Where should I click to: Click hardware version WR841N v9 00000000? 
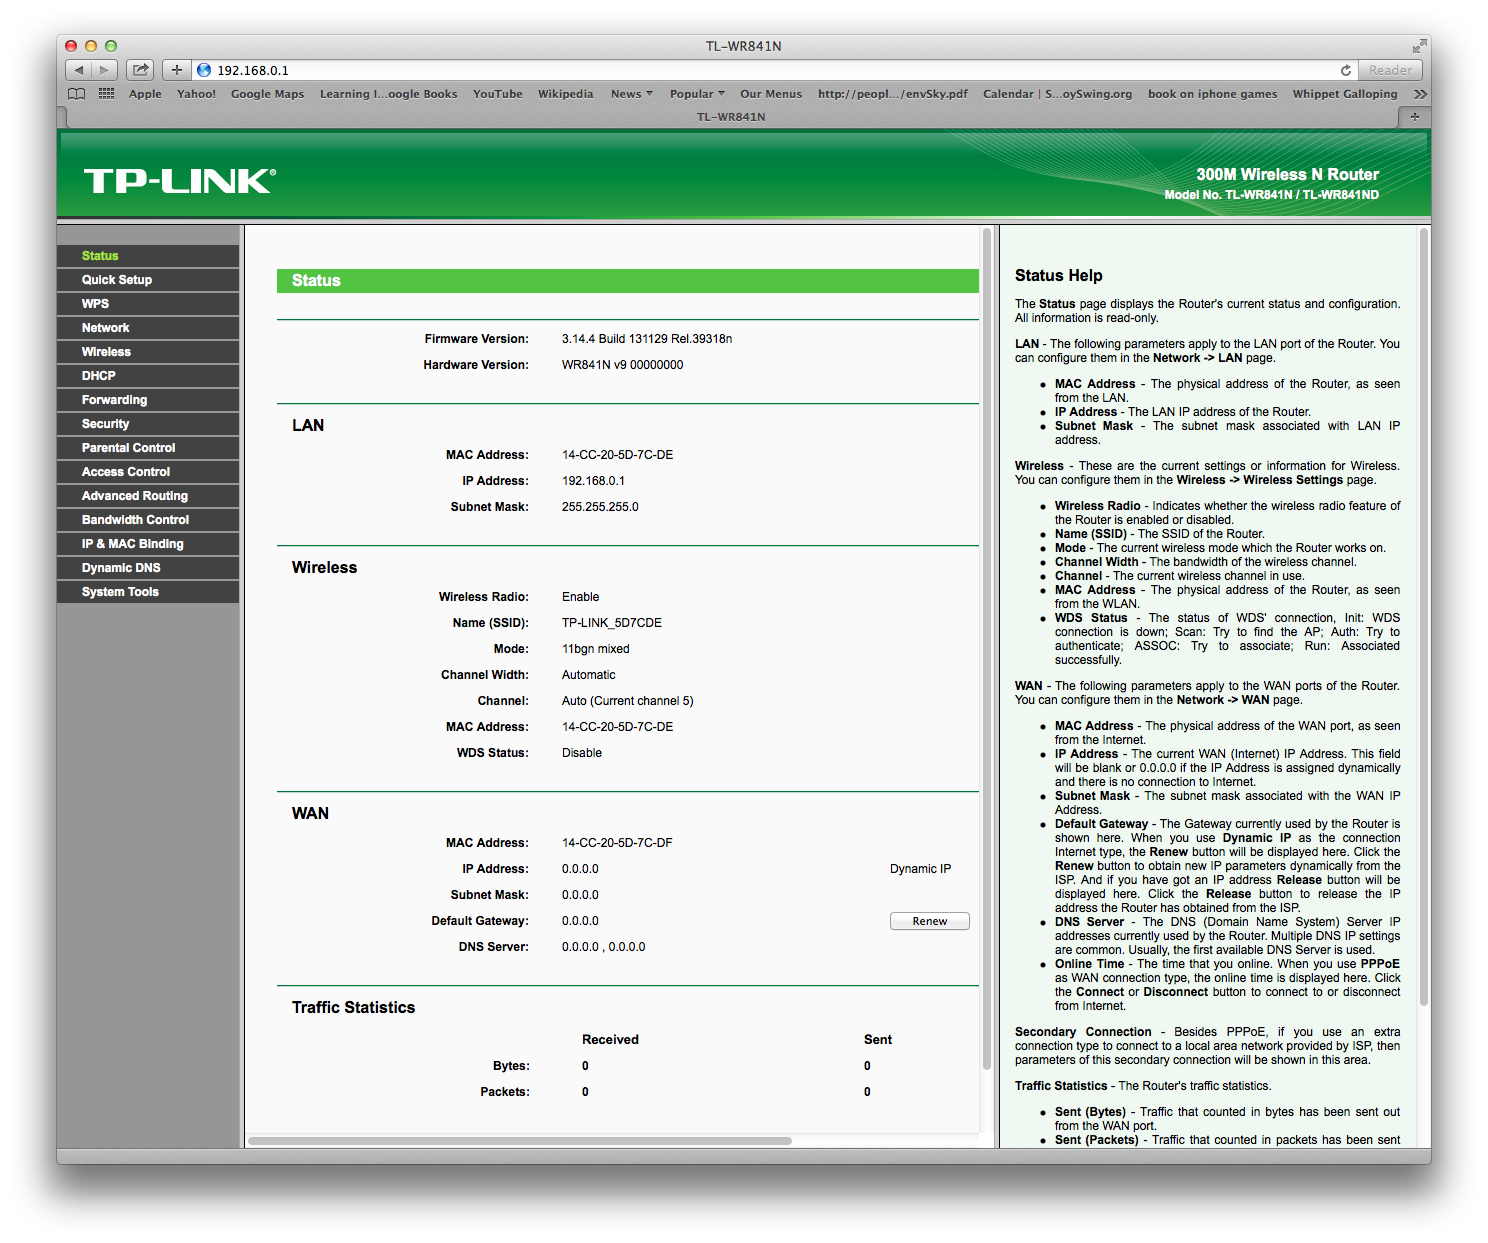(622, 365)
